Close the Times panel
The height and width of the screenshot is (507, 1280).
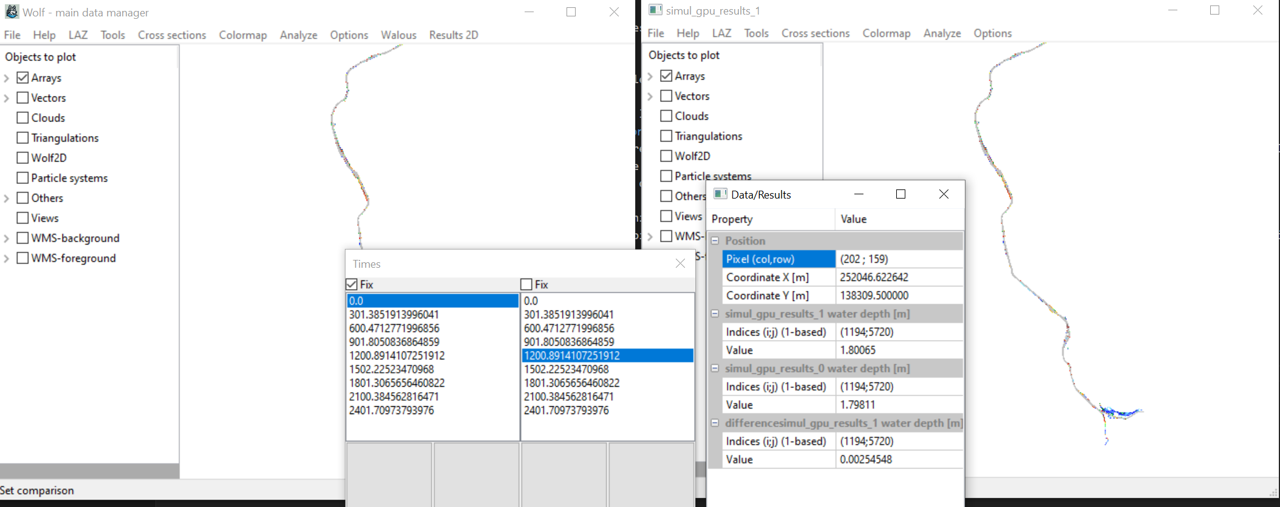point(680,264)
